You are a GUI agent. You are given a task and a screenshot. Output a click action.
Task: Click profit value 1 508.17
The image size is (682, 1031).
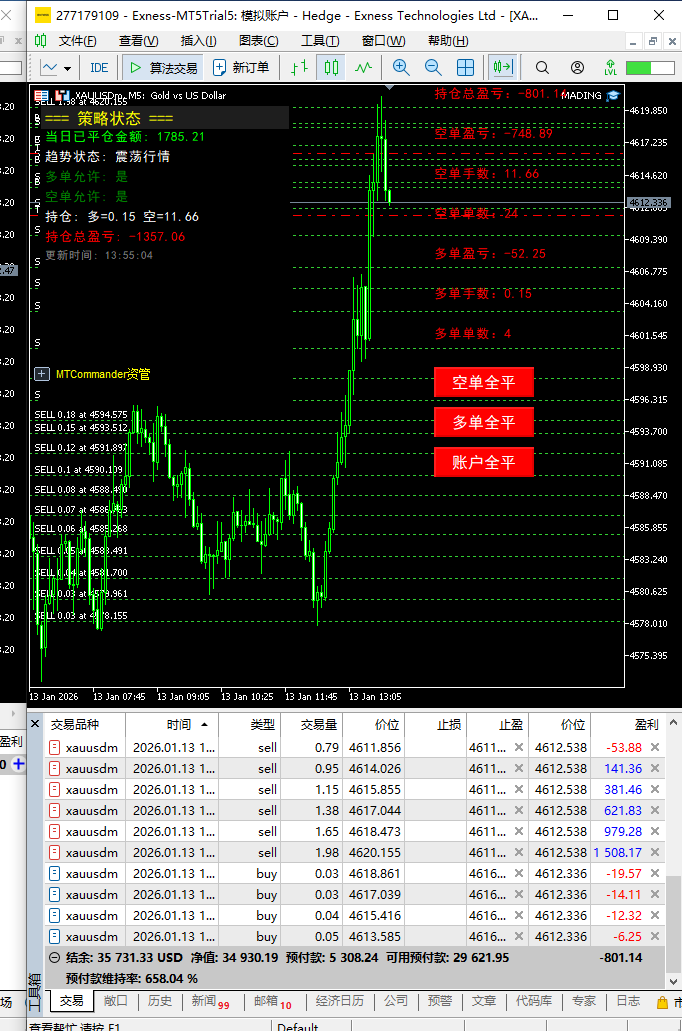pyautogui.click(x=618, y=852)
